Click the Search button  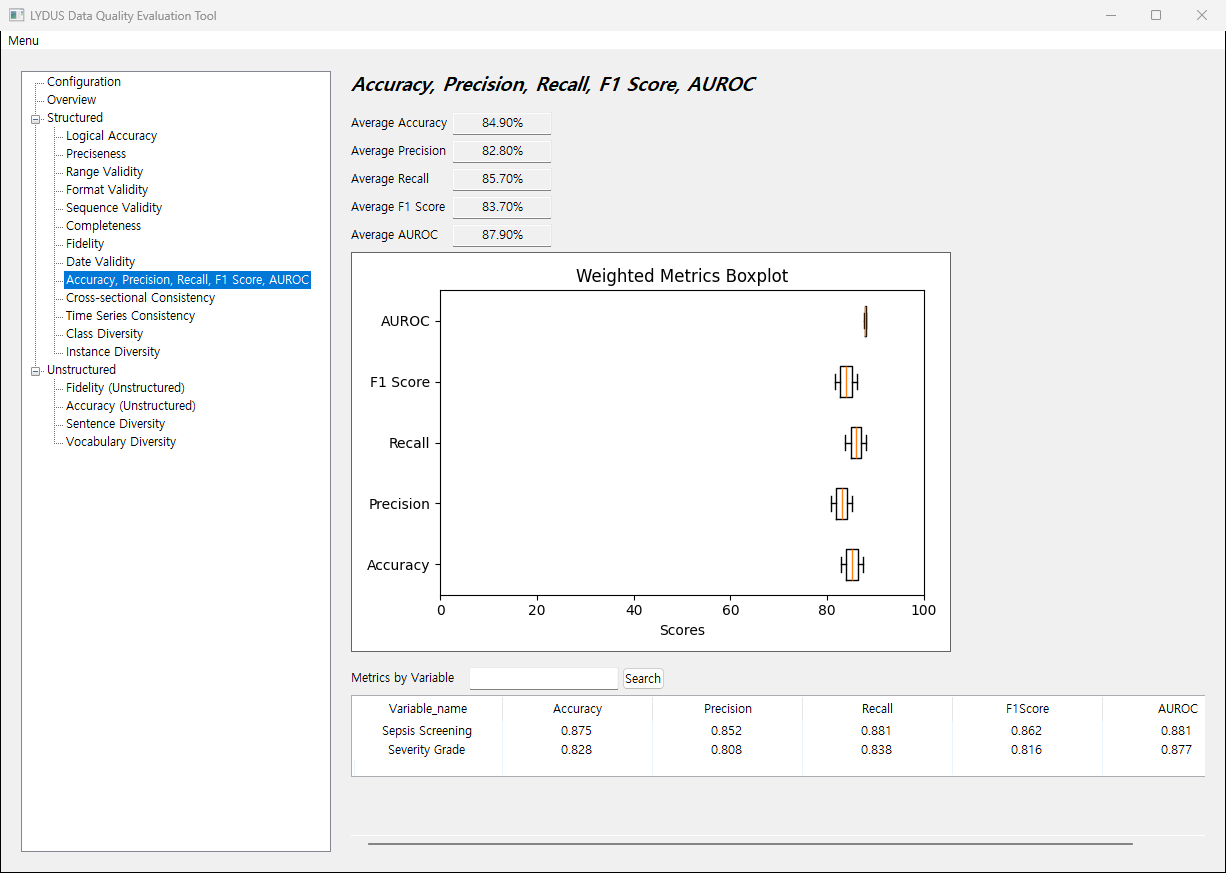tap(643, 678)
